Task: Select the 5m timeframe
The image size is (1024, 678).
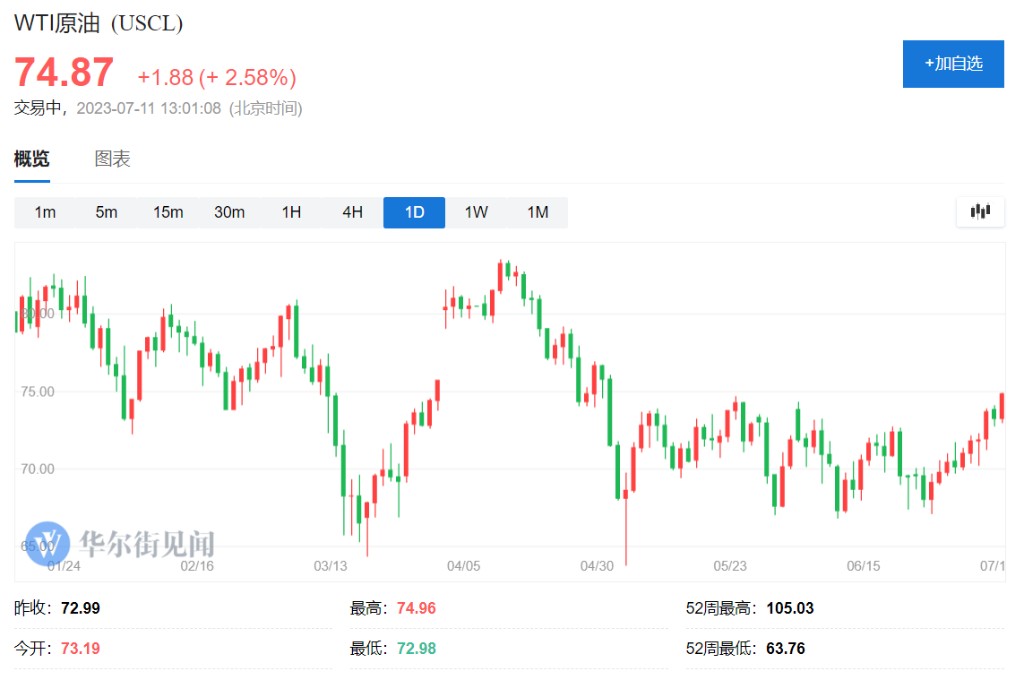Action: (x=106, y=212)
